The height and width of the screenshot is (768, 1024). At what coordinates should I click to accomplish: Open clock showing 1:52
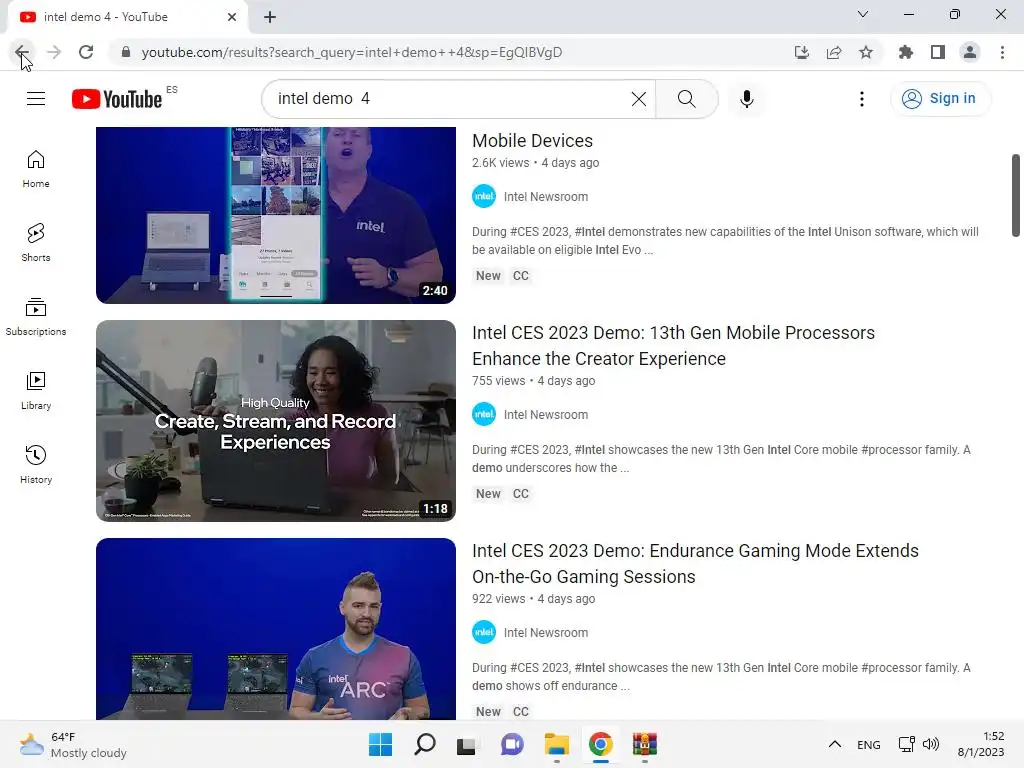coord(980,744)
